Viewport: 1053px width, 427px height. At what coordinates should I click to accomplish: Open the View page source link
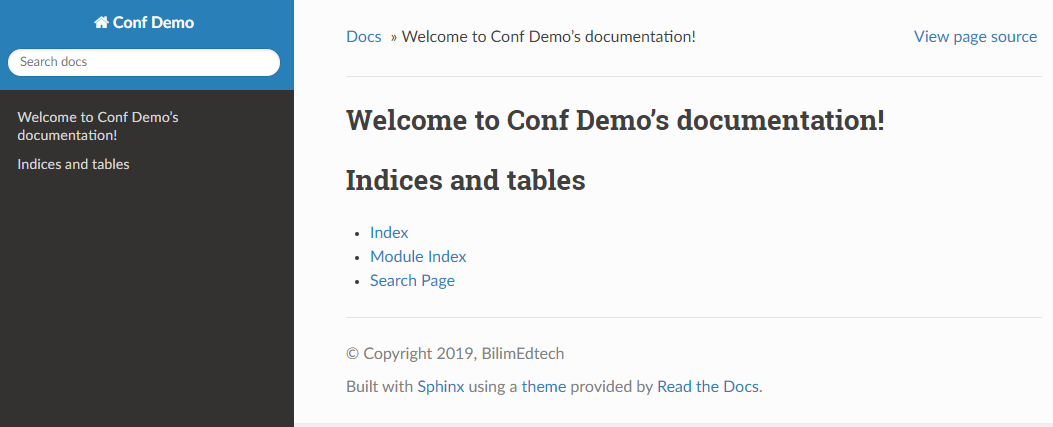coord(975,37)
